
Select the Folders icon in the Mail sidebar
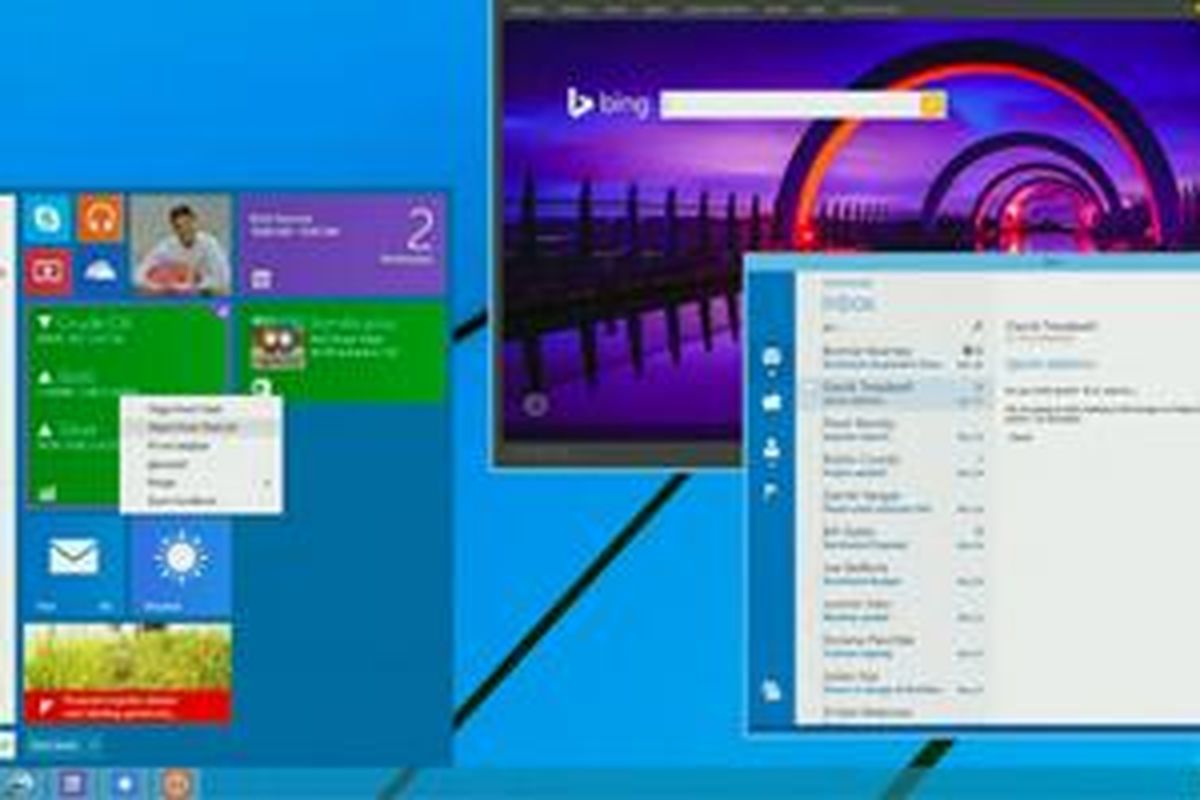coord(770,402)
